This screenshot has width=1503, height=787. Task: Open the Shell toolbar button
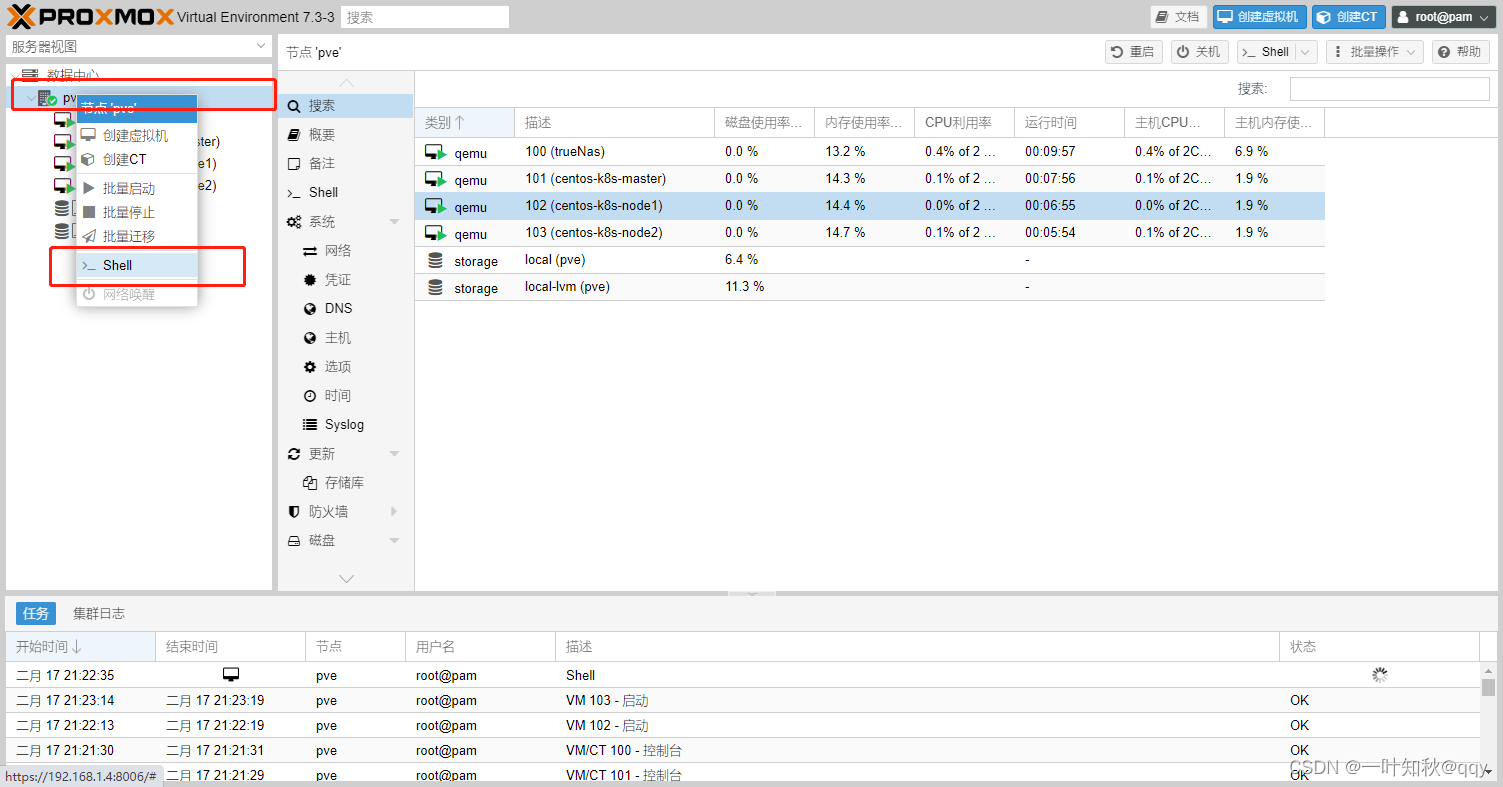[1266, 52]
